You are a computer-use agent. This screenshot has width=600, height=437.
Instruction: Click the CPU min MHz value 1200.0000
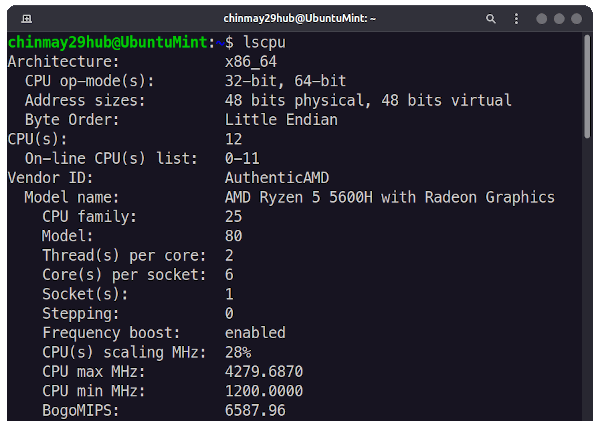tap(264, 391)
